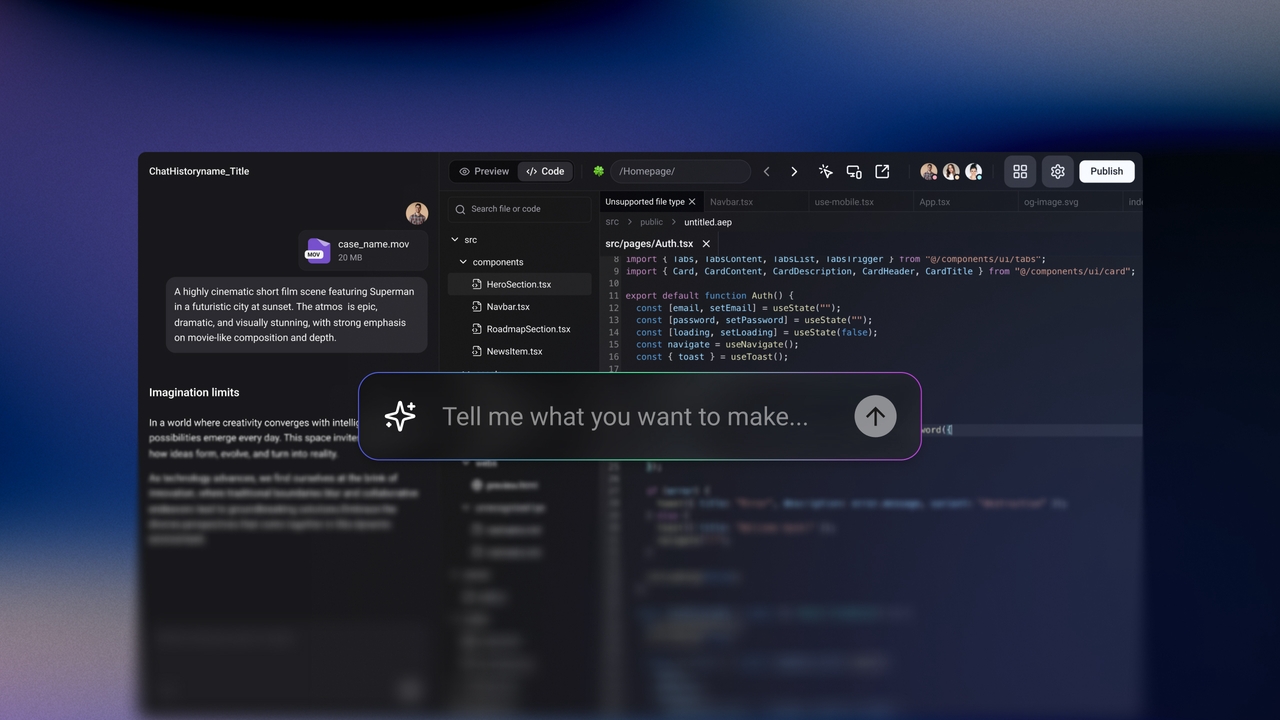Open settings gear button
This screenshot has height=720, width=1280.
pos(1057,171)
